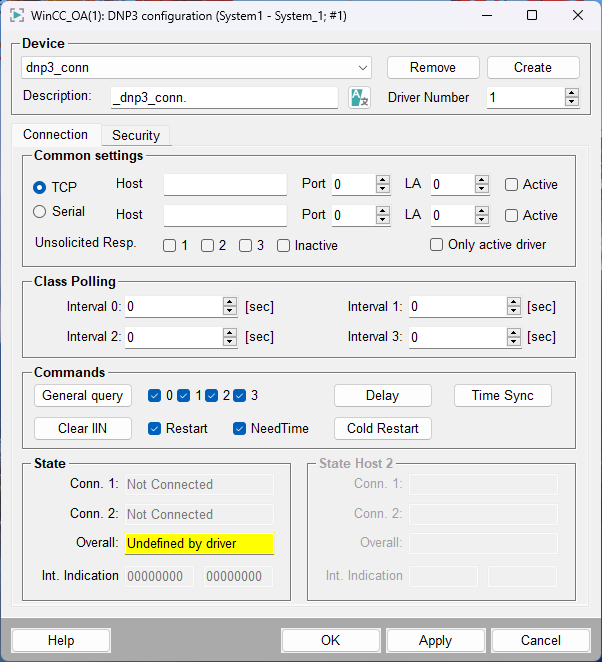Click the Time Sync button
602x662 pixels.
pyautogui.click(x=503, y=396)
